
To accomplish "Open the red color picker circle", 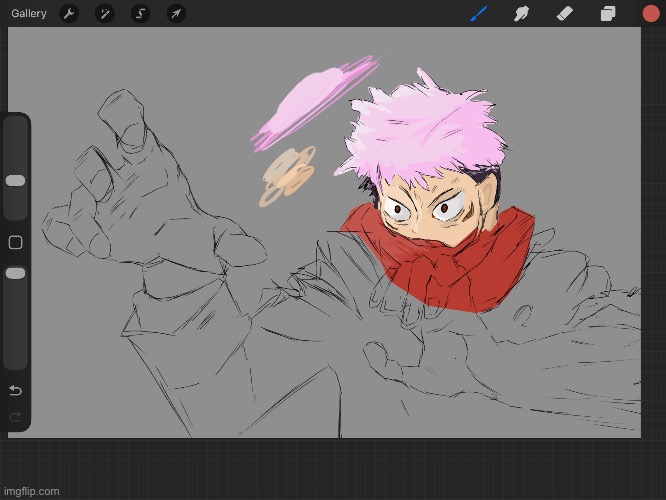I will (x=651, y=13).
